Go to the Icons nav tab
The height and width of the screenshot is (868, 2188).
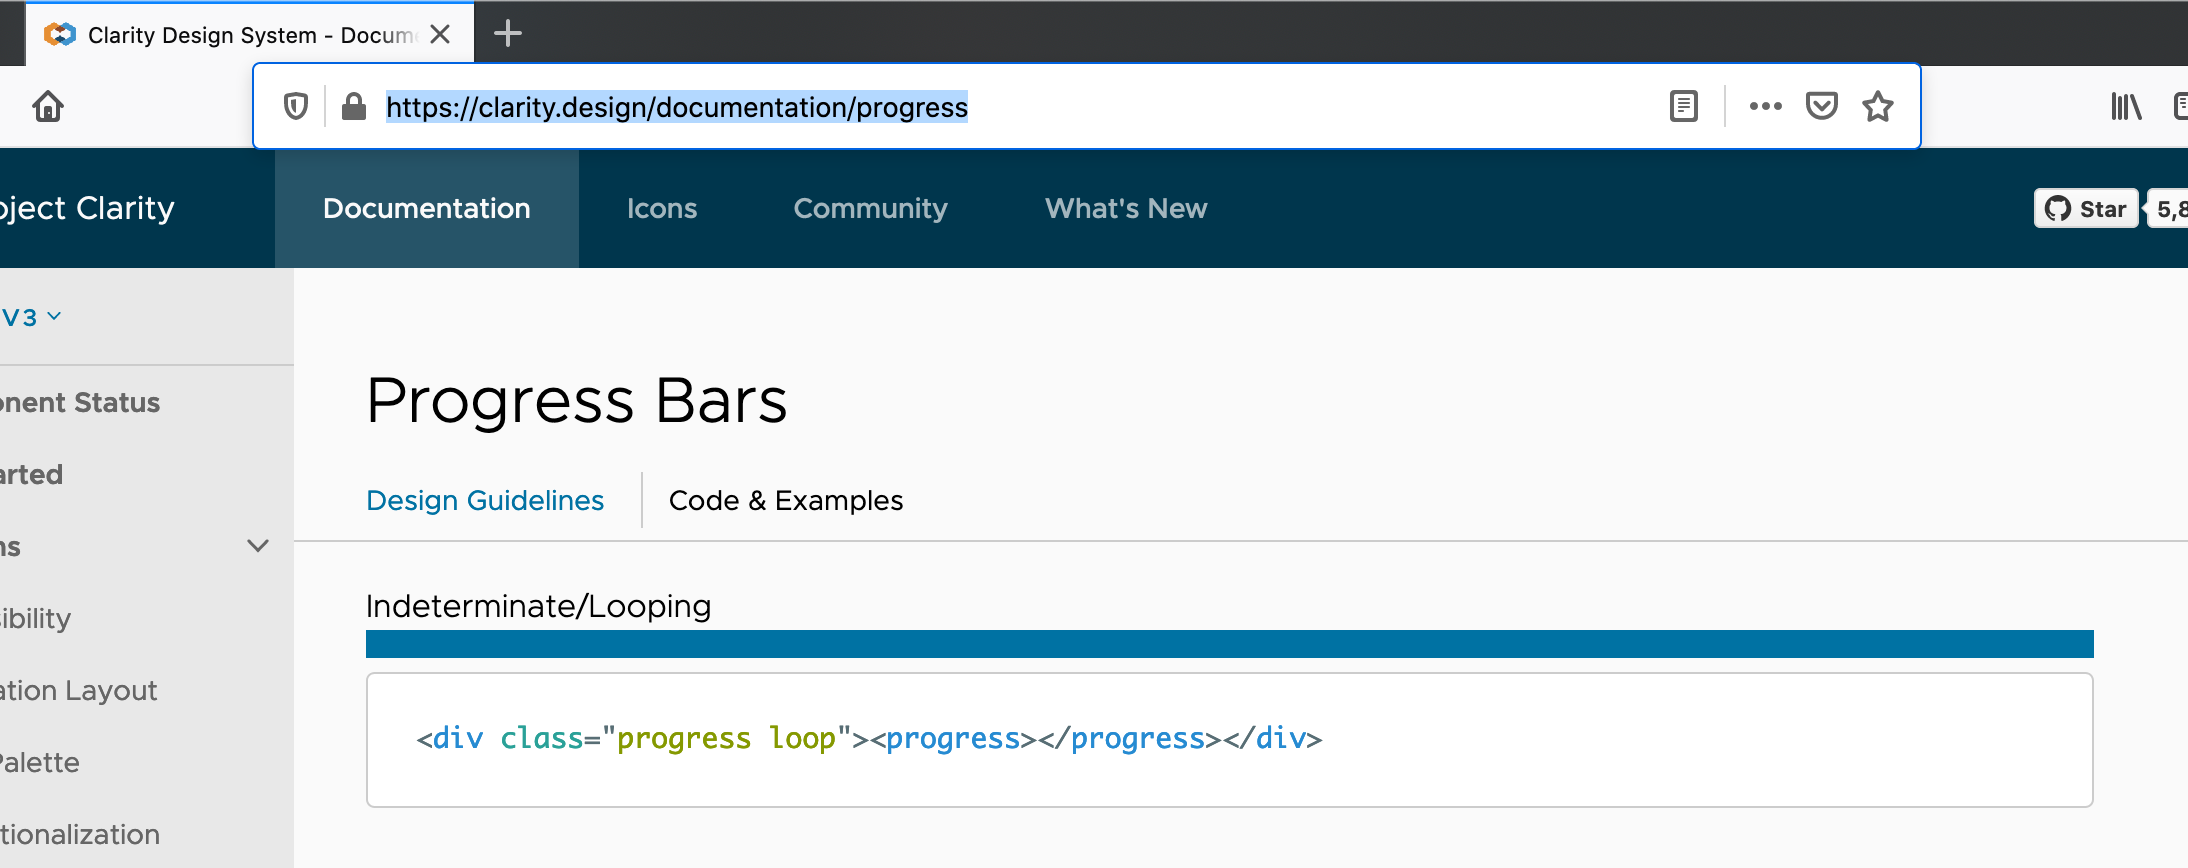click(x=662, y=208)
